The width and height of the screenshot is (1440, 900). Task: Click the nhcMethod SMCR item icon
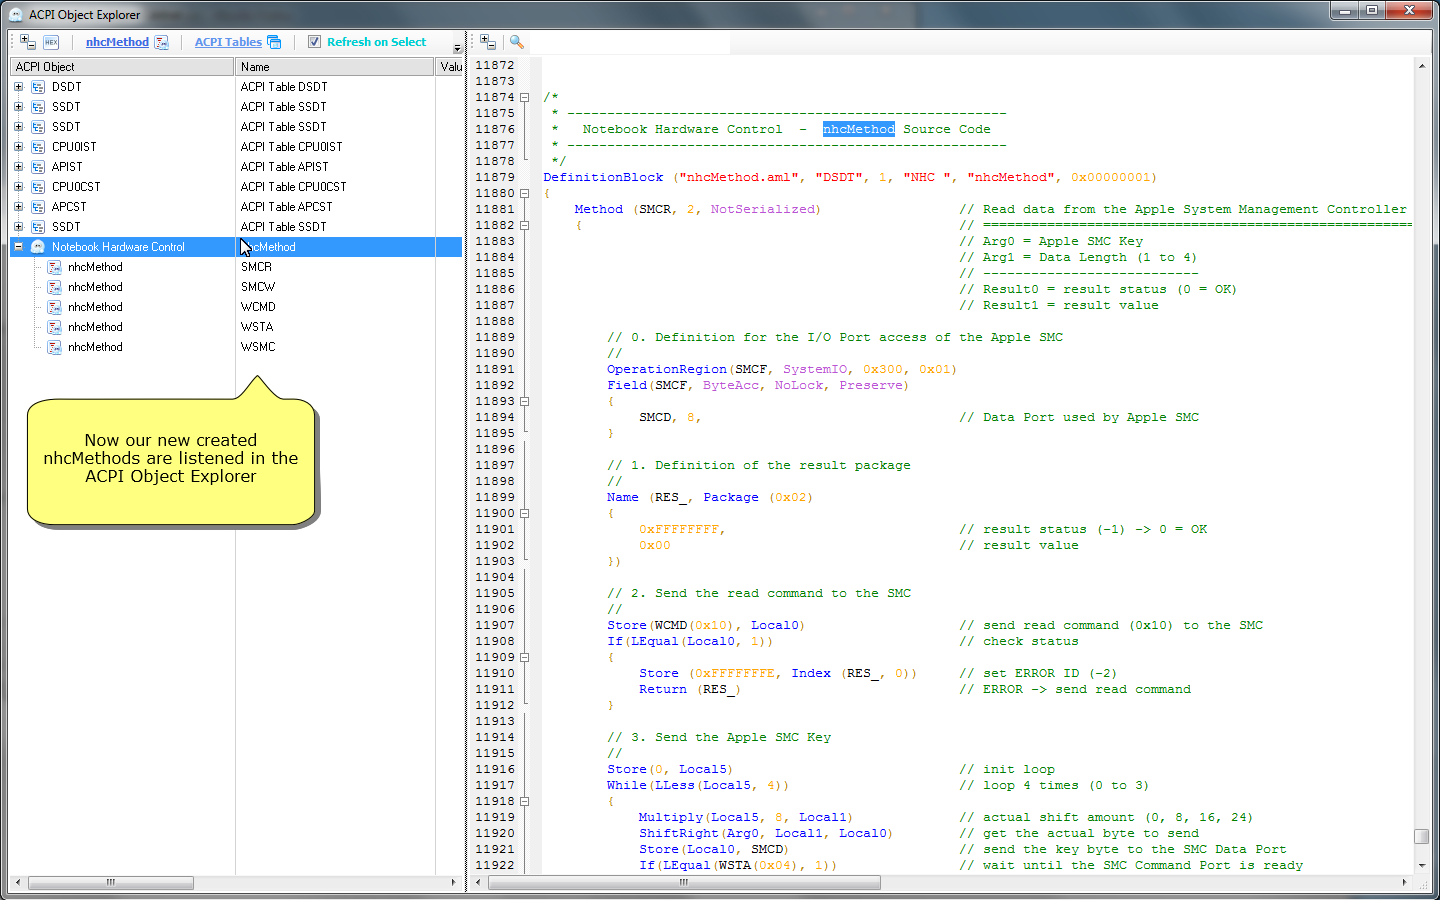[54, 267]
